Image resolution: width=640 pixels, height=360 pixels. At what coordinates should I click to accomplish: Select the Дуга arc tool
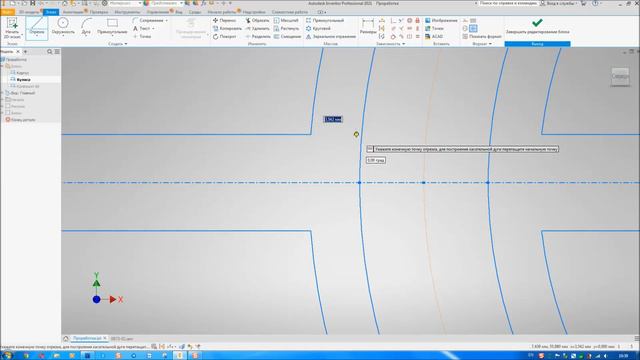(x=86, y=27)
